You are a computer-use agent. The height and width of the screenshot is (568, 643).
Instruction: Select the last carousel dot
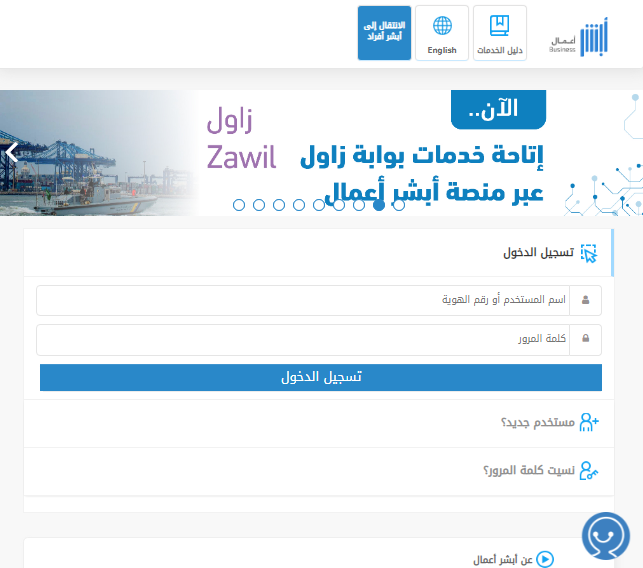[399, 205]
